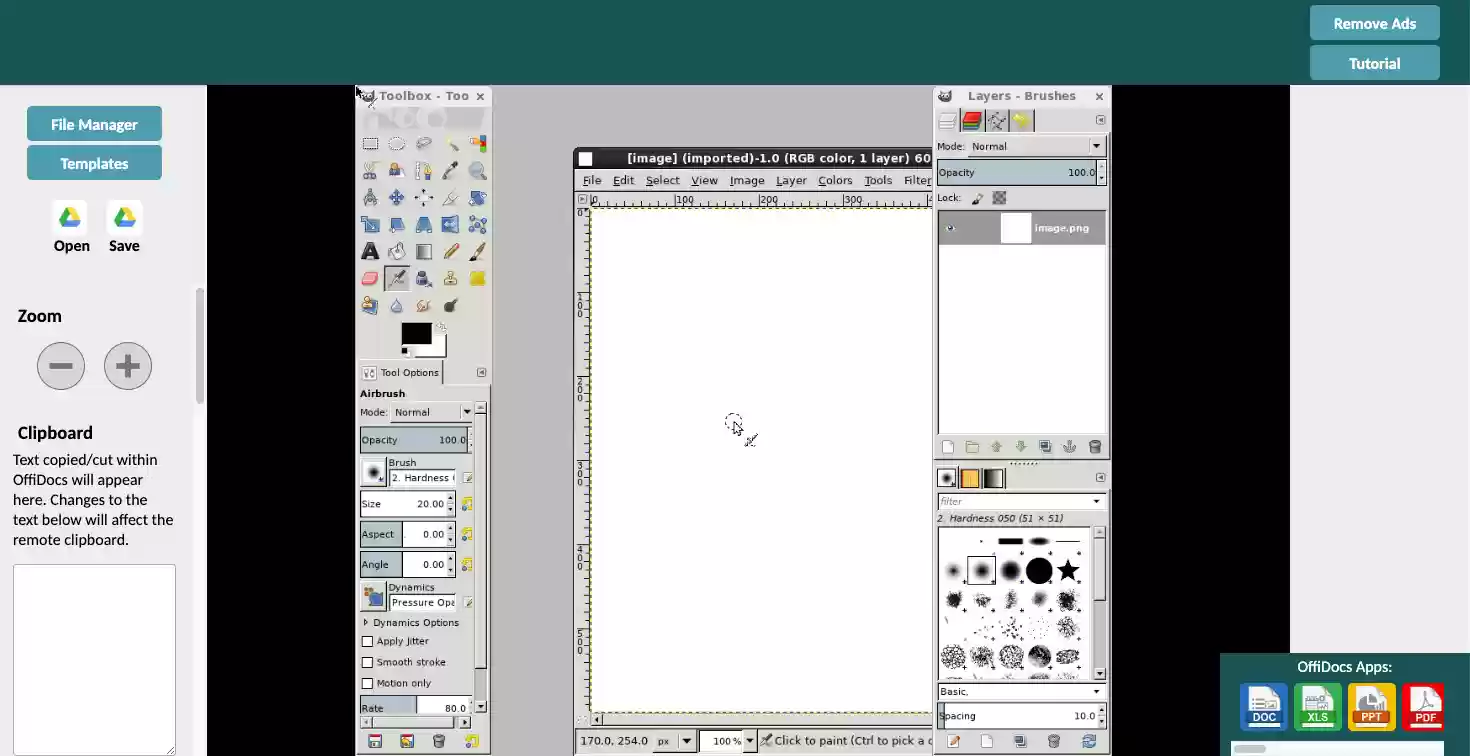1470x756 pixels.
Task: Click the Tutorial button
Action: [1374, 62]
